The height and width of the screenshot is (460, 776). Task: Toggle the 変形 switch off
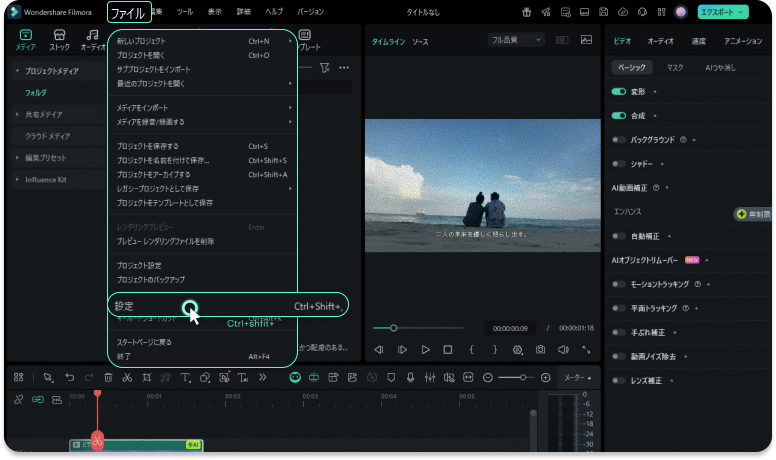pyautogui.click(x=618, y=90)
